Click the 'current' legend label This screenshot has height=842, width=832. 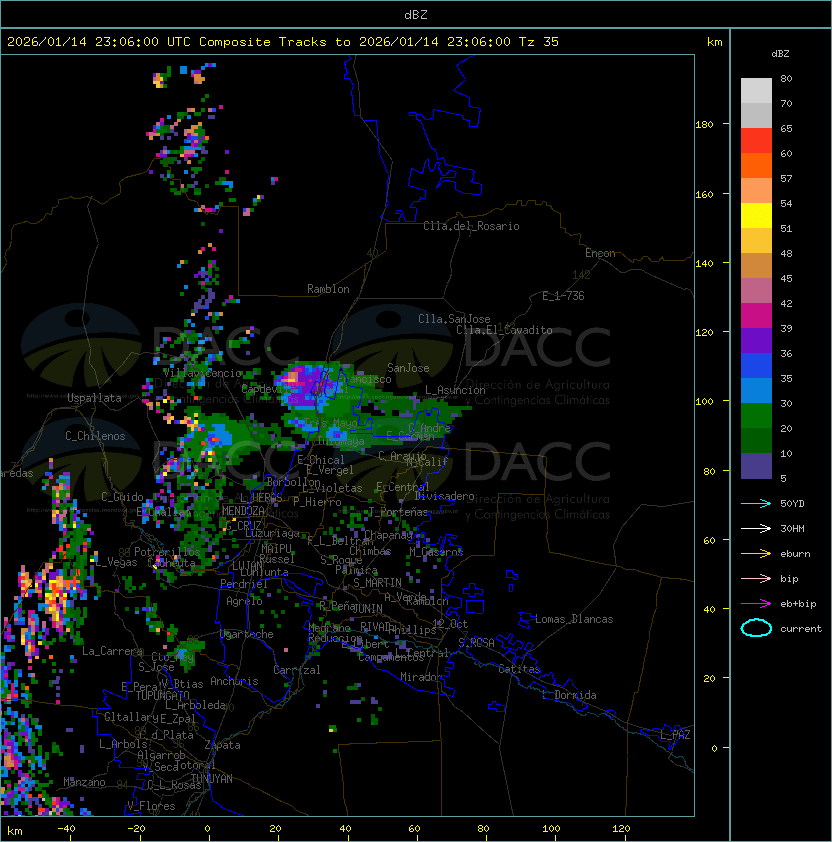tap(801, 629)
